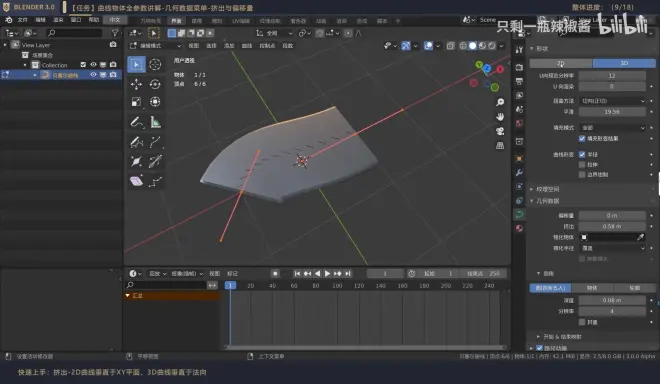Open Render properties tab
Screen dimensions: 660x384
click(x=519, y=67)
